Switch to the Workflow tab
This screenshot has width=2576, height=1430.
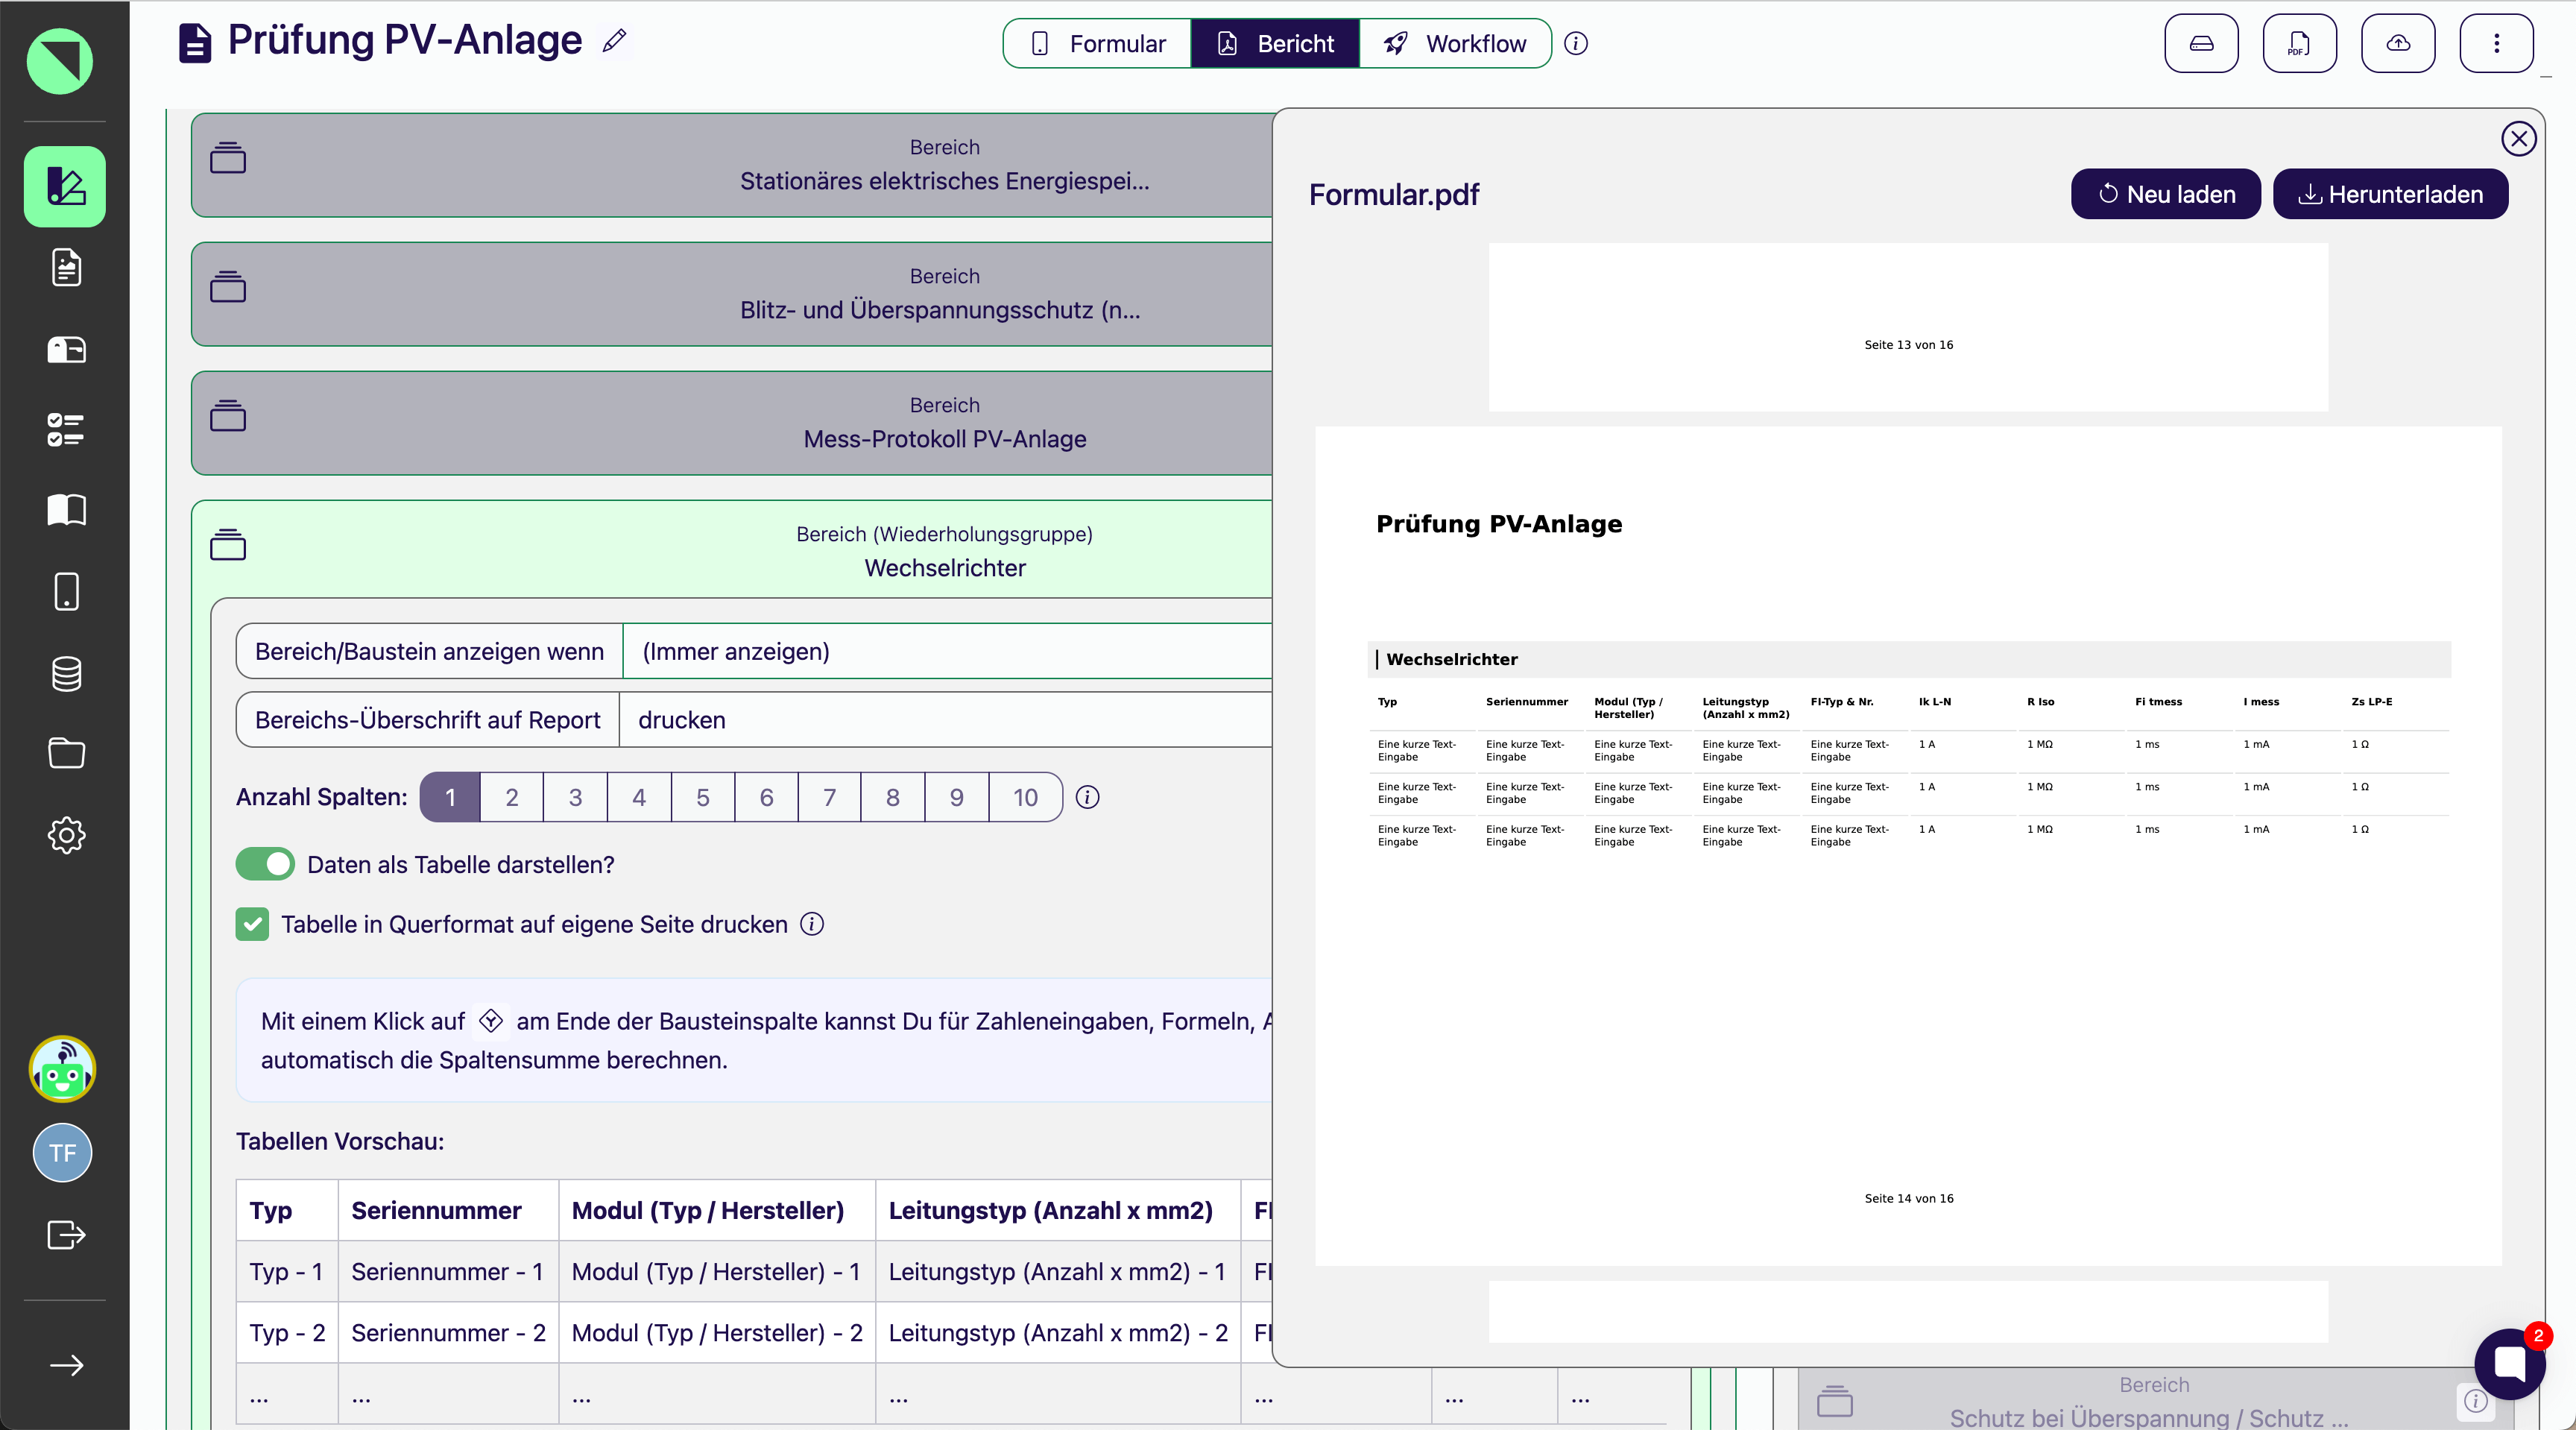click(x=1455, y=43)
